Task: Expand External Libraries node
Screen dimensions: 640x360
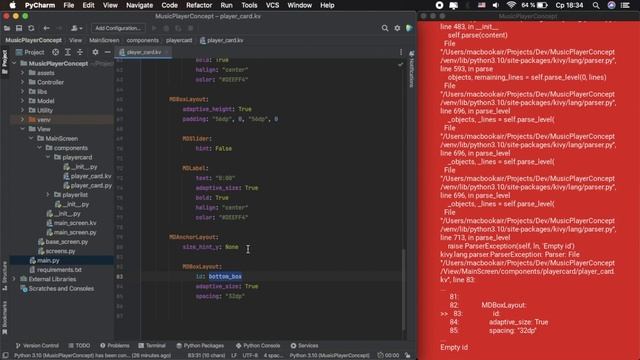Action: 14,279
